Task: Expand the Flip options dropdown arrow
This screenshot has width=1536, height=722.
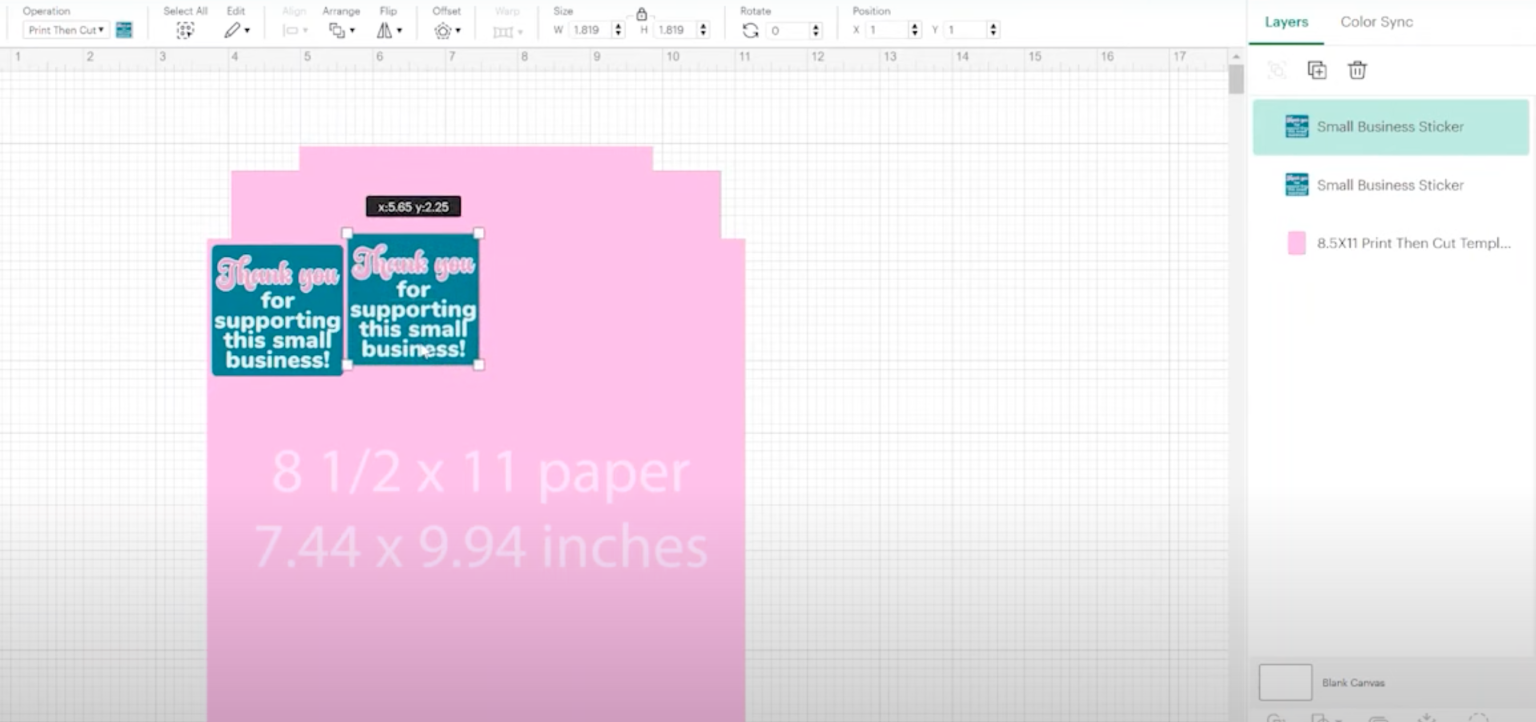Action: 400,30
